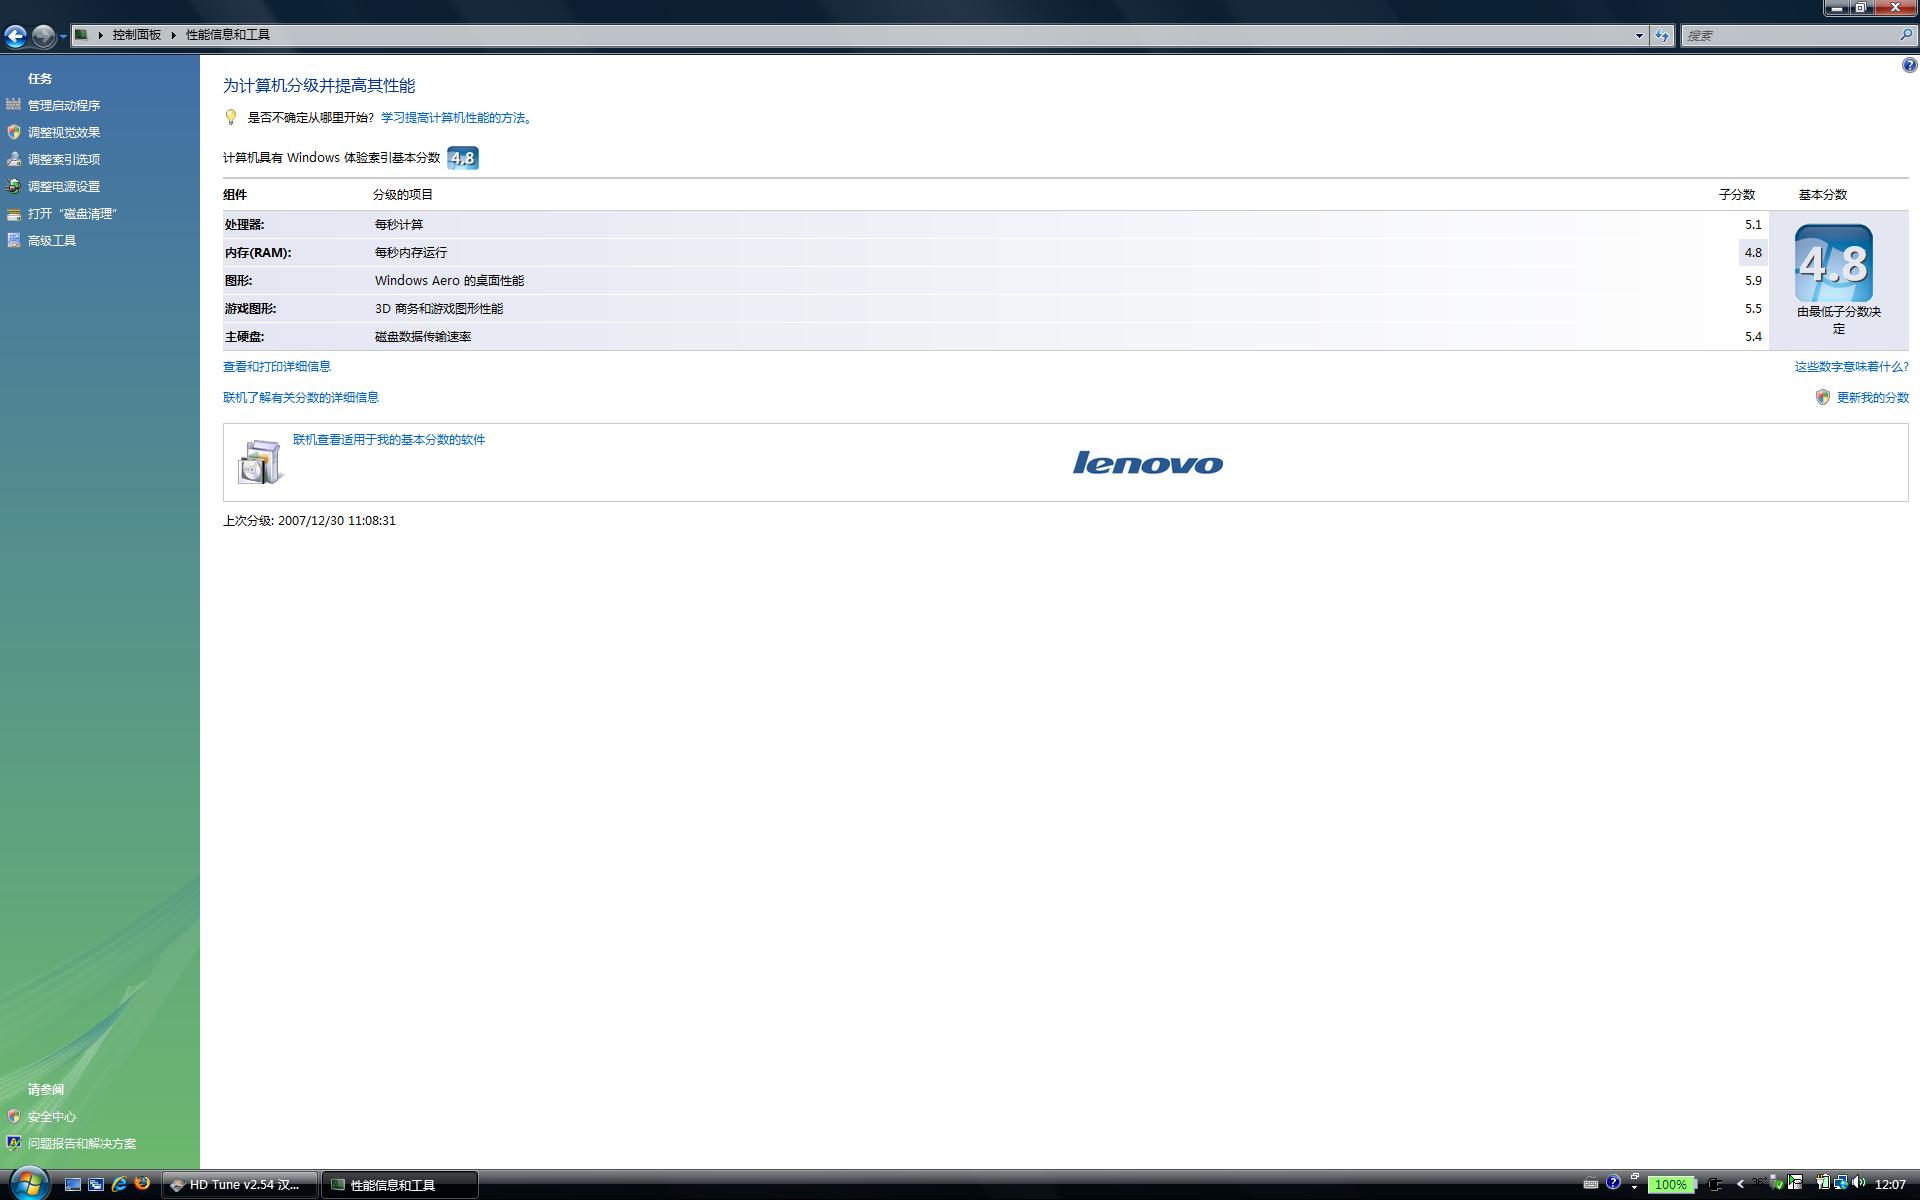Click 查看和打印详细信息 link
1920x1200 pixels.
point(277,366)
